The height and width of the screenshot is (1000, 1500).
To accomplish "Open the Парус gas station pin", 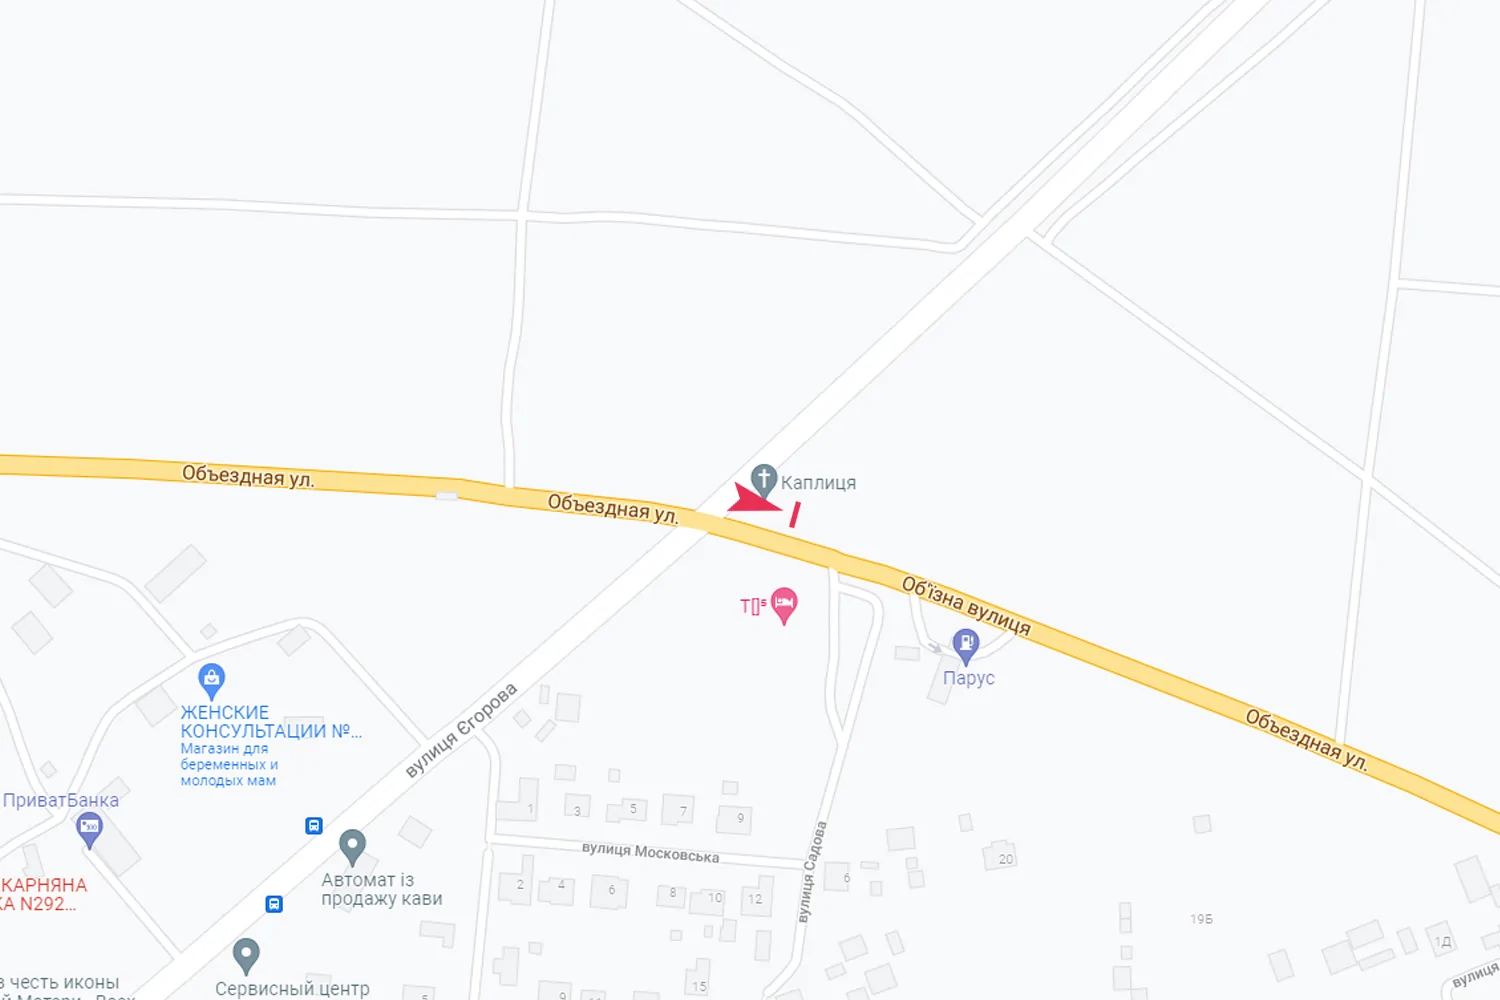I will (965, 646).
